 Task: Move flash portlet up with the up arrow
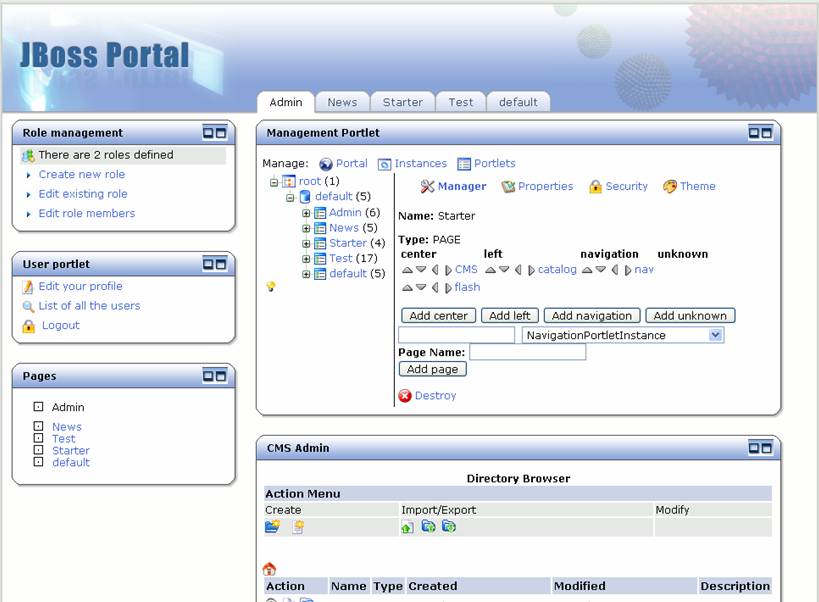pyautogui.click(x=407, y=288)
